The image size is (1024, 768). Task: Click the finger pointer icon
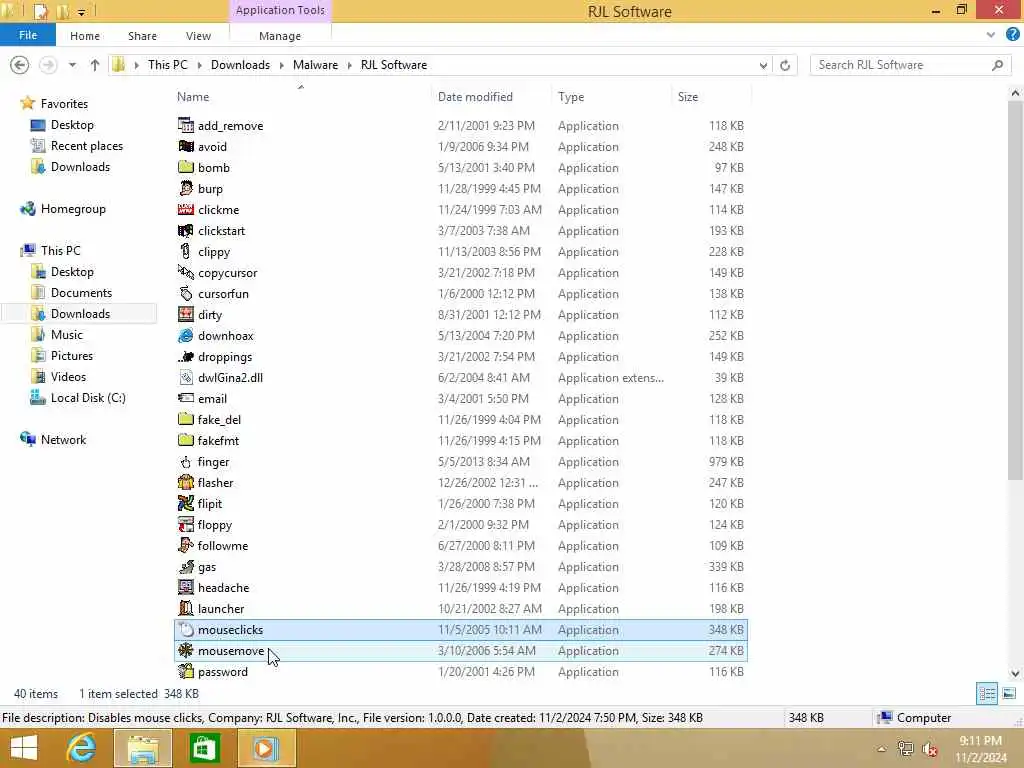click(x=185, y=462)
